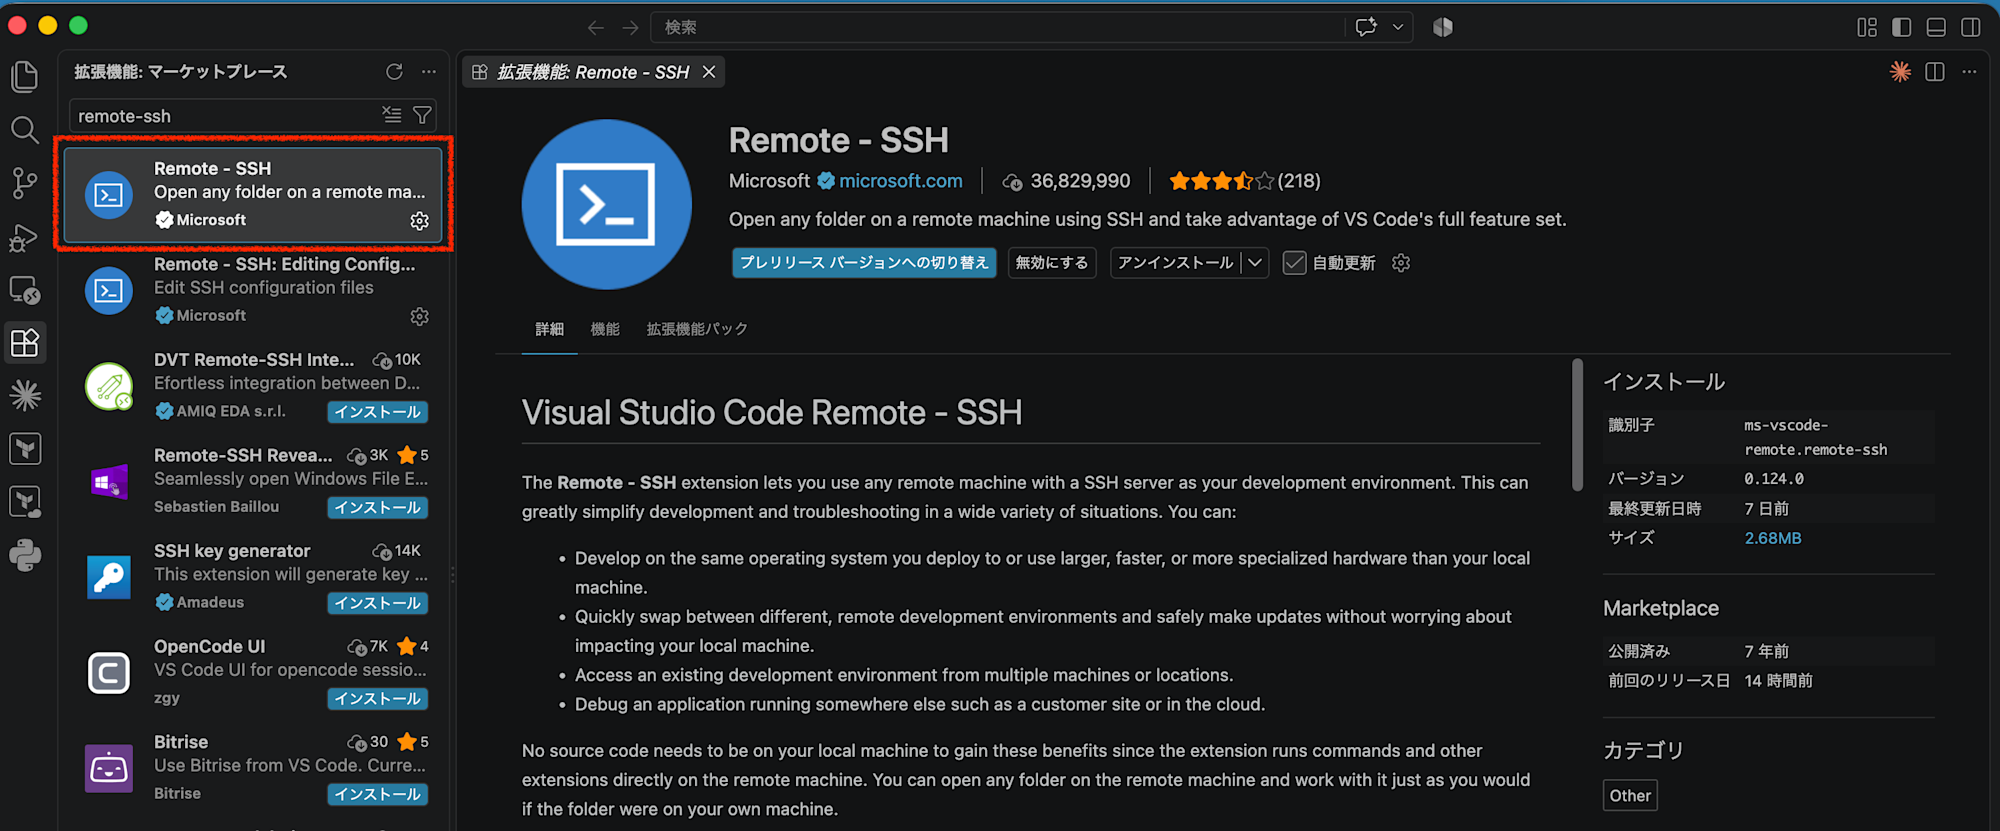The height and width of the screenshot is (831, 2000).
Task: Install DVT Remote-SSH Integration extension
Action: click(x=378, y=412)
